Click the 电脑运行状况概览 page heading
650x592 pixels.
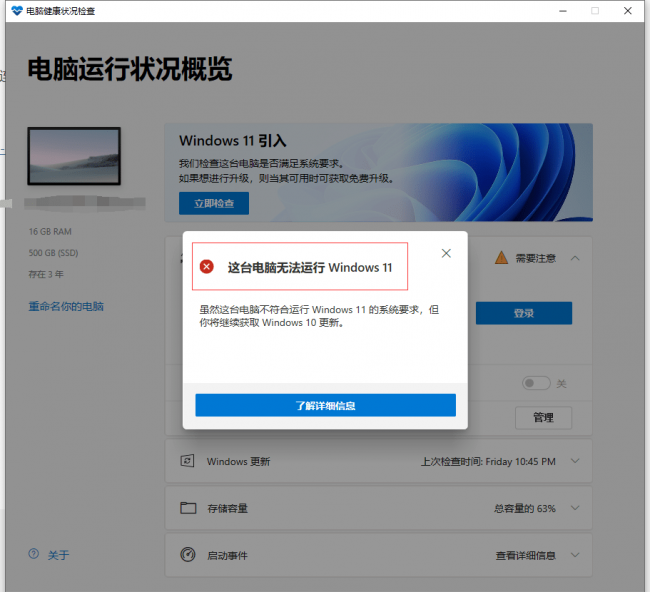130,68
